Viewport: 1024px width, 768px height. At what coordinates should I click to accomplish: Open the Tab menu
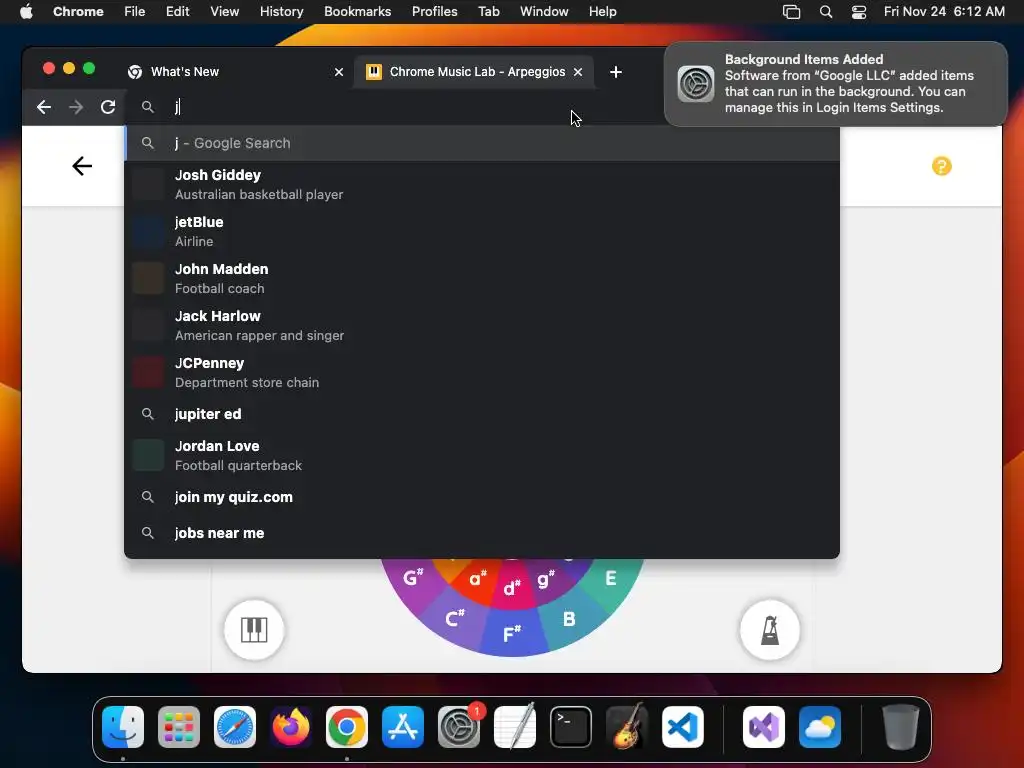point(488,11)
